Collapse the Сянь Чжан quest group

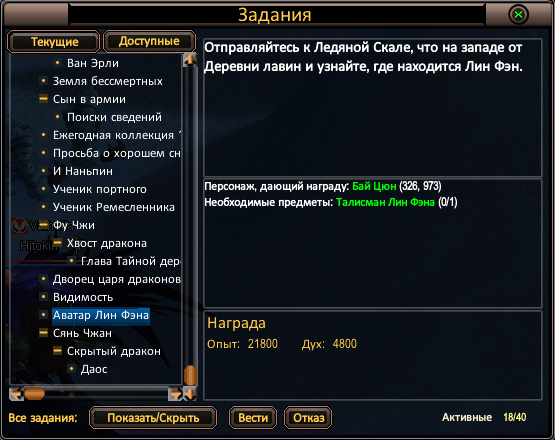click(x=43, y=333)
